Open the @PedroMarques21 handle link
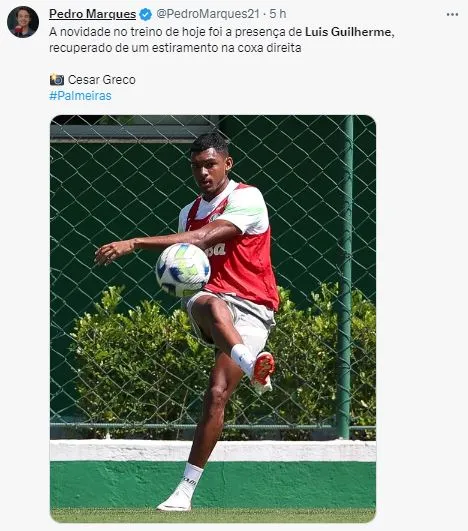Image resolution: width=468 pixels, height=531 pixels. click(208, 14)
